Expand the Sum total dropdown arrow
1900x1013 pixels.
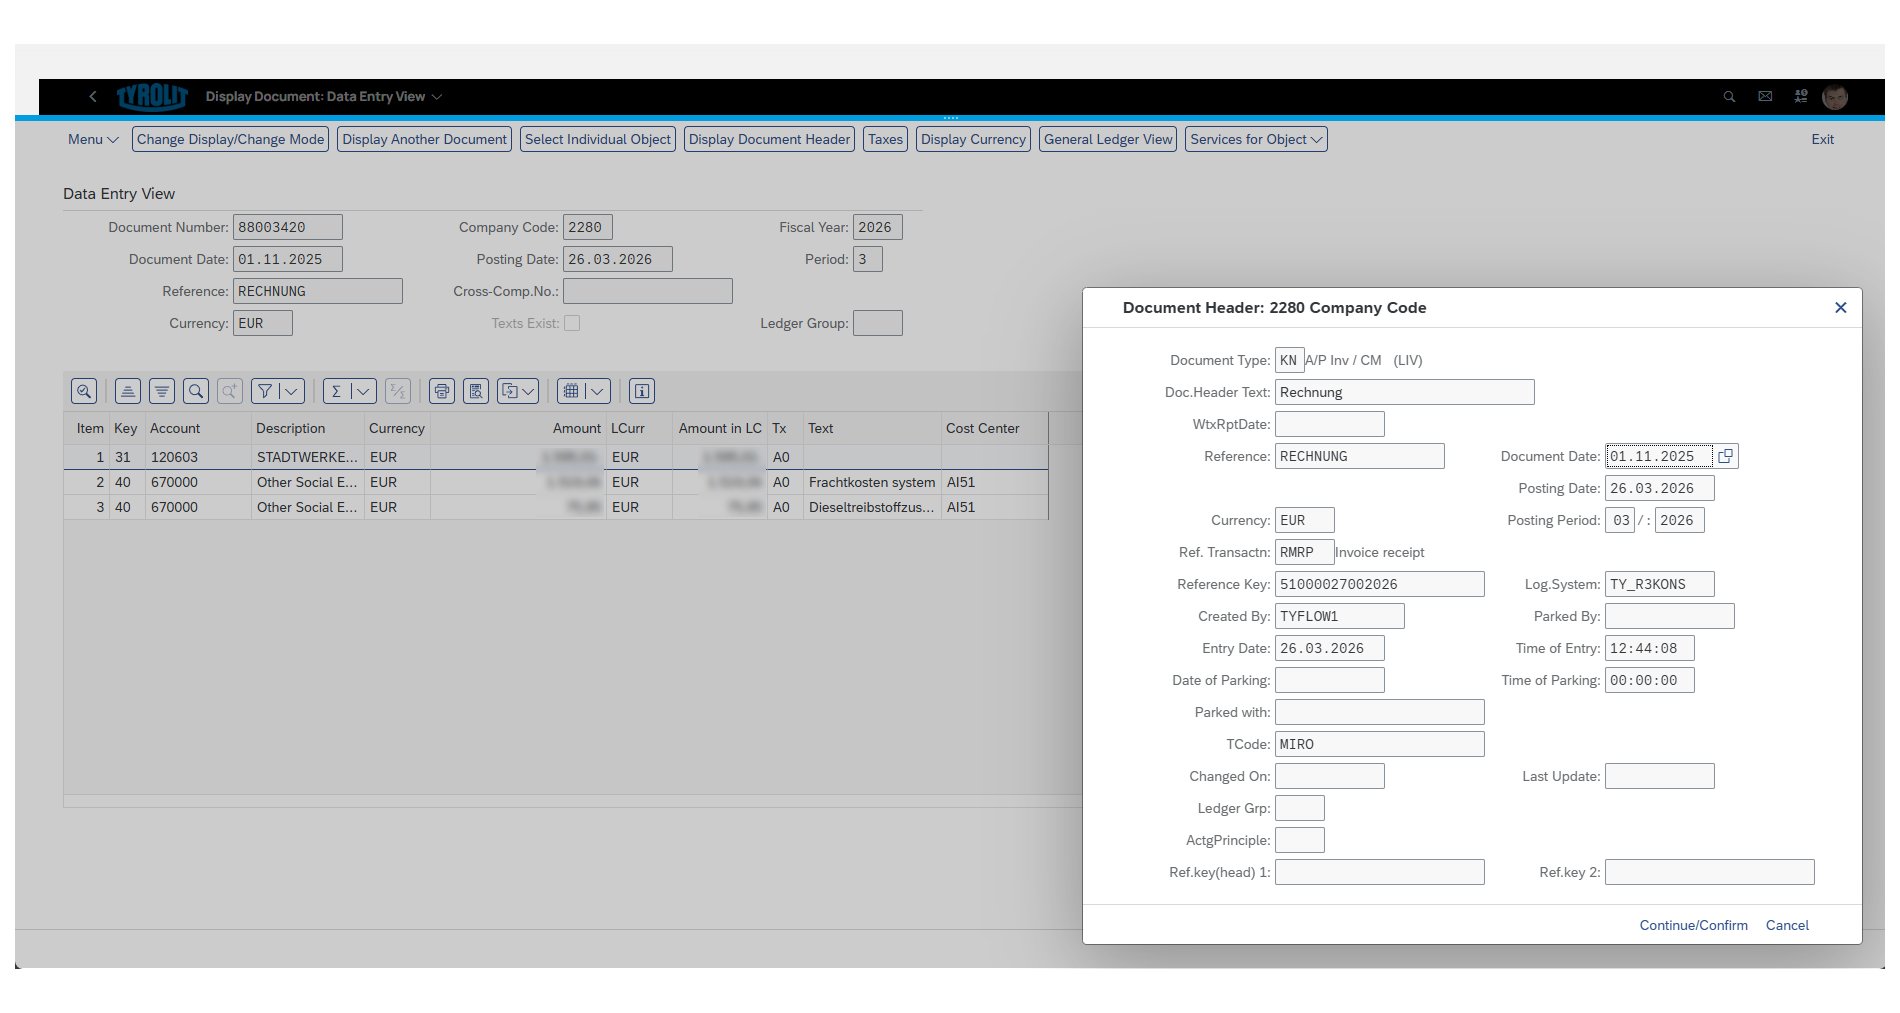363,391
